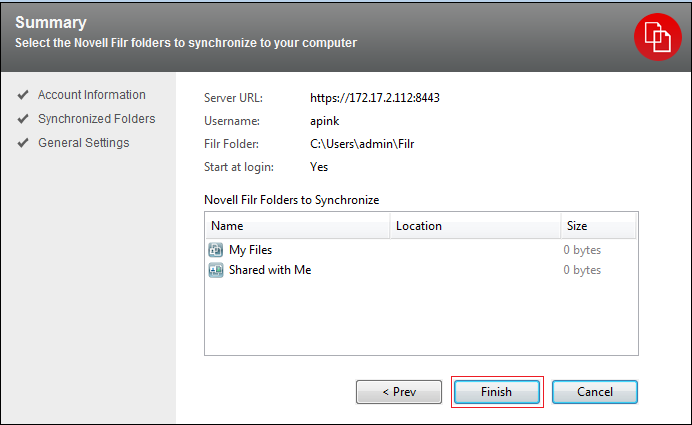Go back with the Prev button

click(399, 392)
